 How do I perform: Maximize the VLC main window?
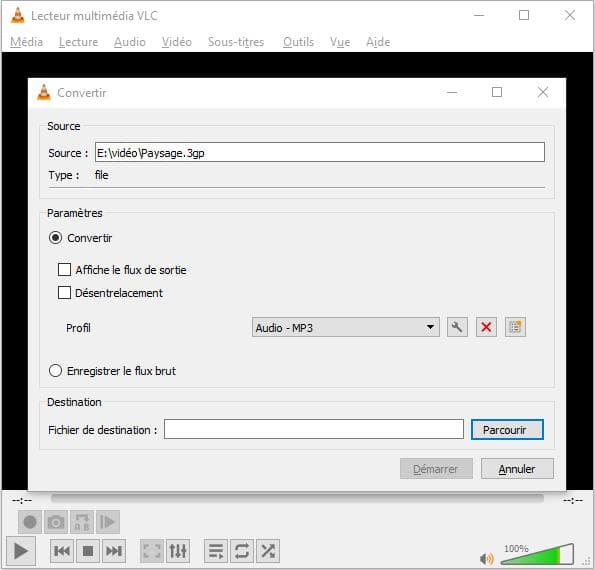click(x=524, y=16)
